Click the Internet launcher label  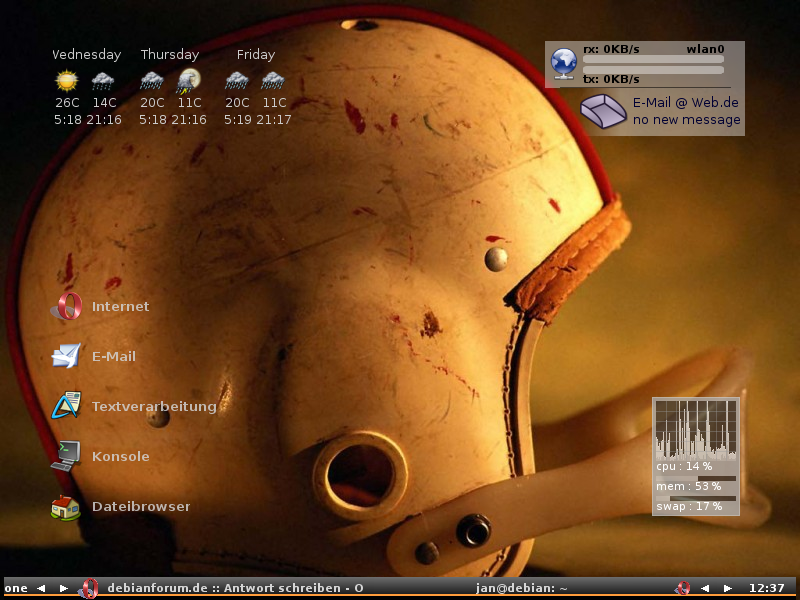tap(120, 307)
